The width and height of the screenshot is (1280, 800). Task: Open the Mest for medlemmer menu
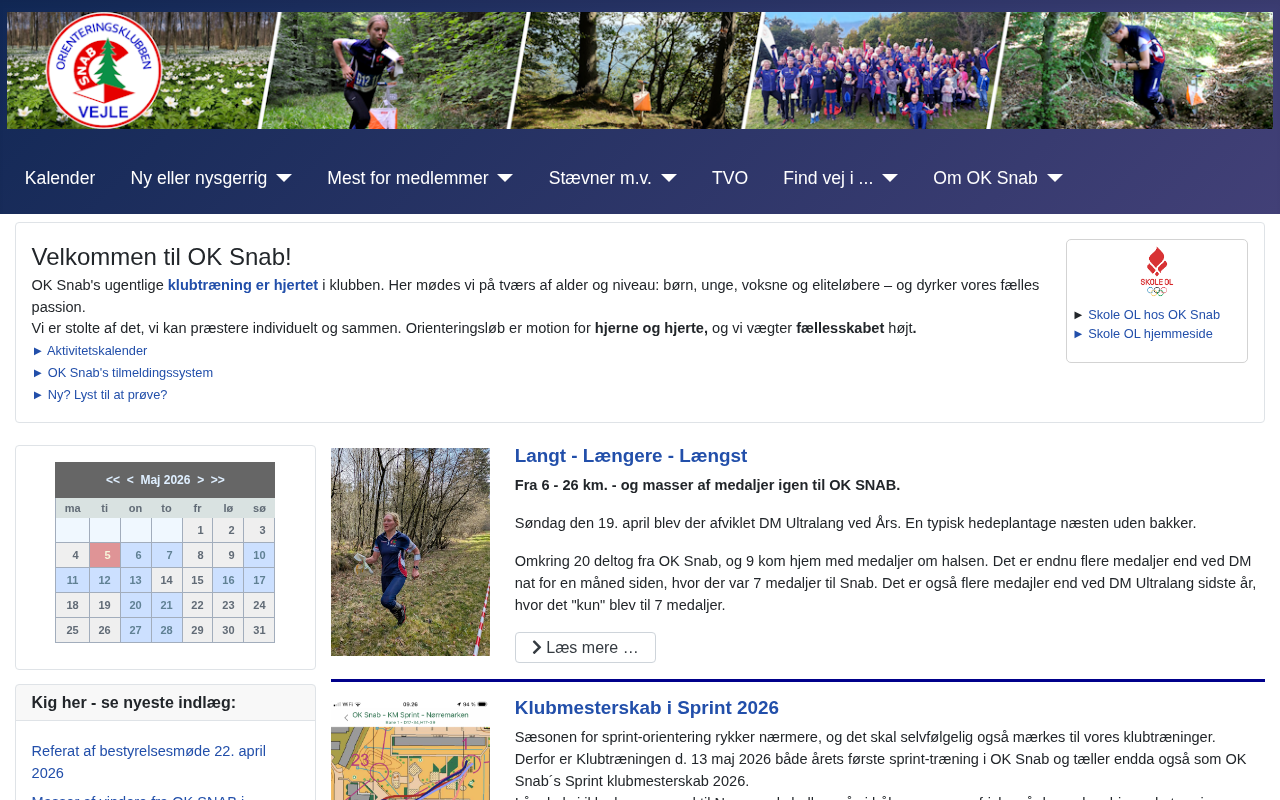pyautogui.click(x=408, y=178)
